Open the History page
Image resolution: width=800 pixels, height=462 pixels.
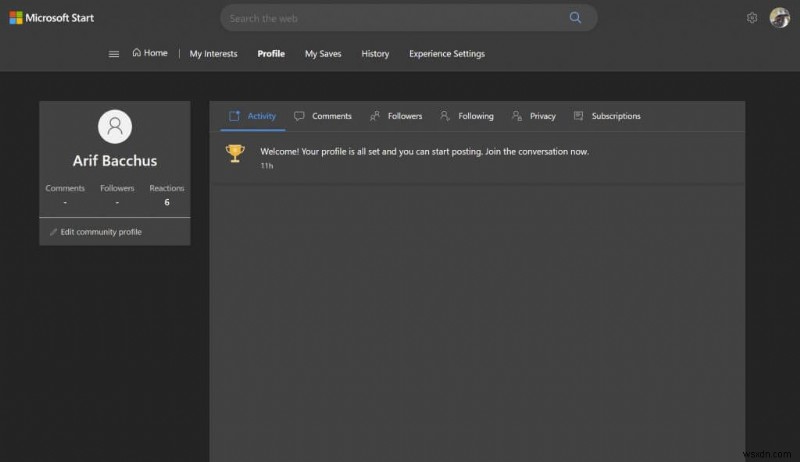(375, 54)
